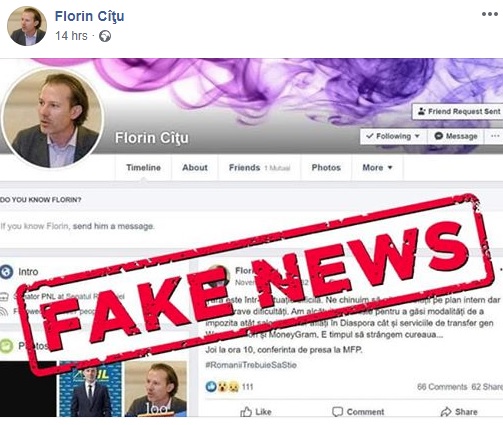Open the #RomaniiTrebuieSaStie hashtag
The height and width of the screenshot is (425, 503).
251,365
